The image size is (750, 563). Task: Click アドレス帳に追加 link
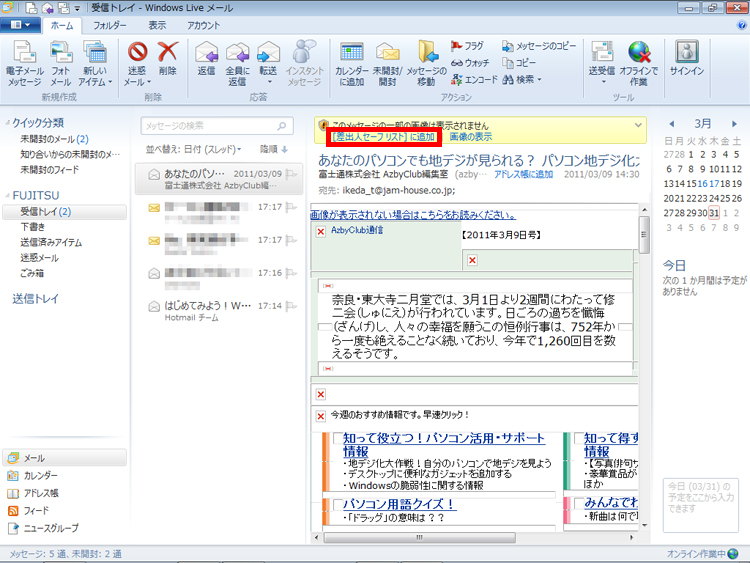pyautogui.click(x=523, y=174)
